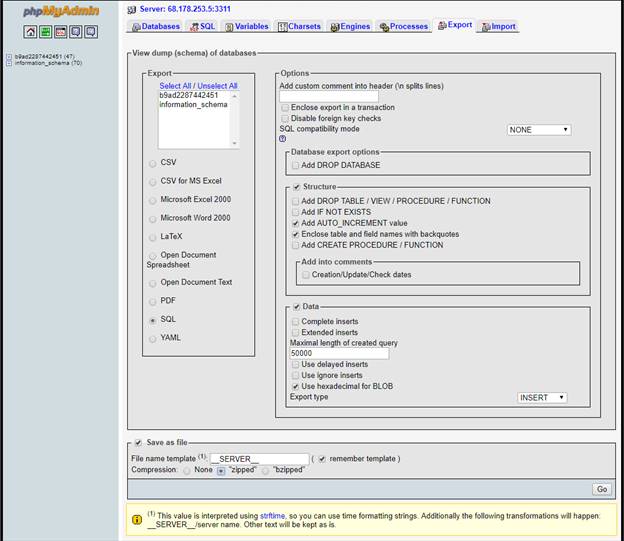Image resolution: width=624 pixels, height=541 pixels.
Task: Click the File name template field
Action: pos(259,459)
